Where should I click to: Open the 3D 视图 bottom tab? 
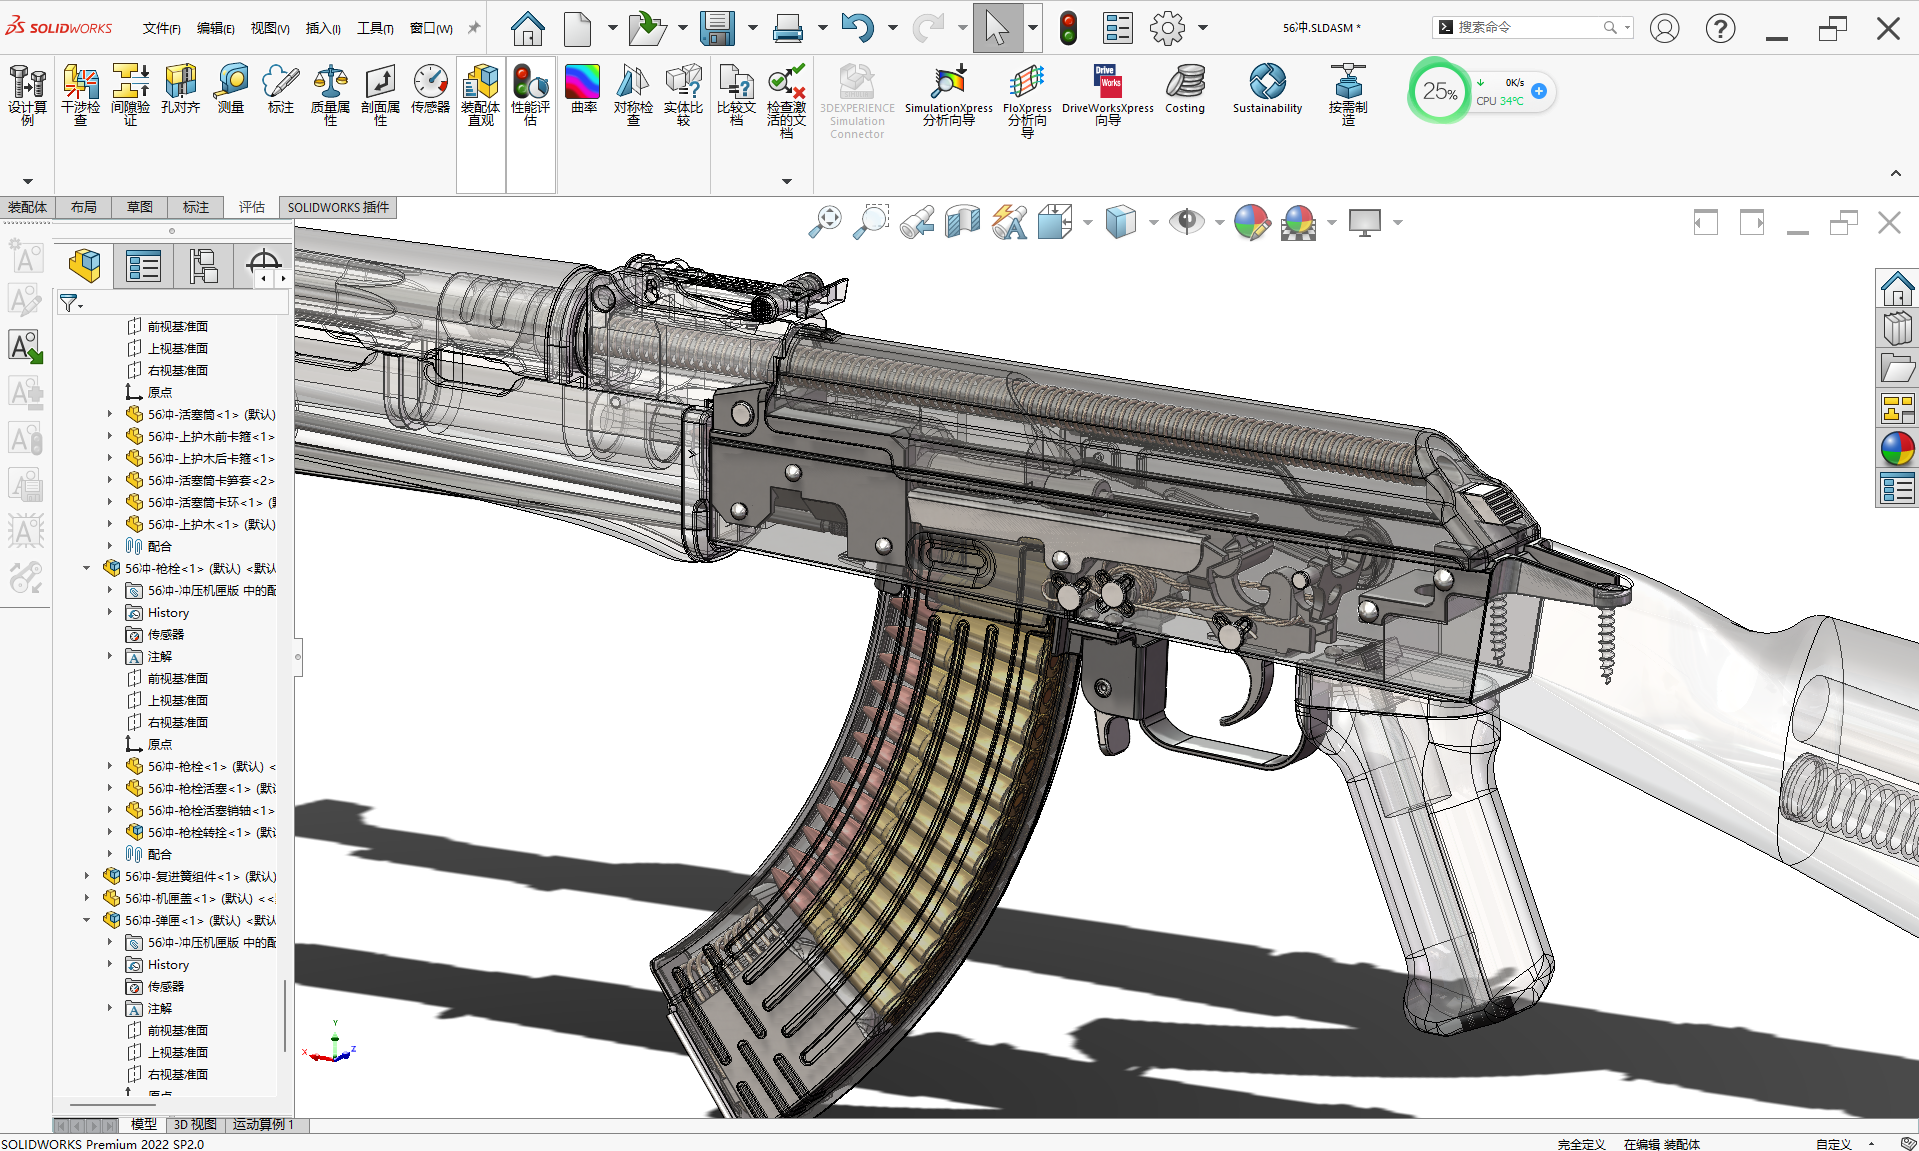point(195,1125)
